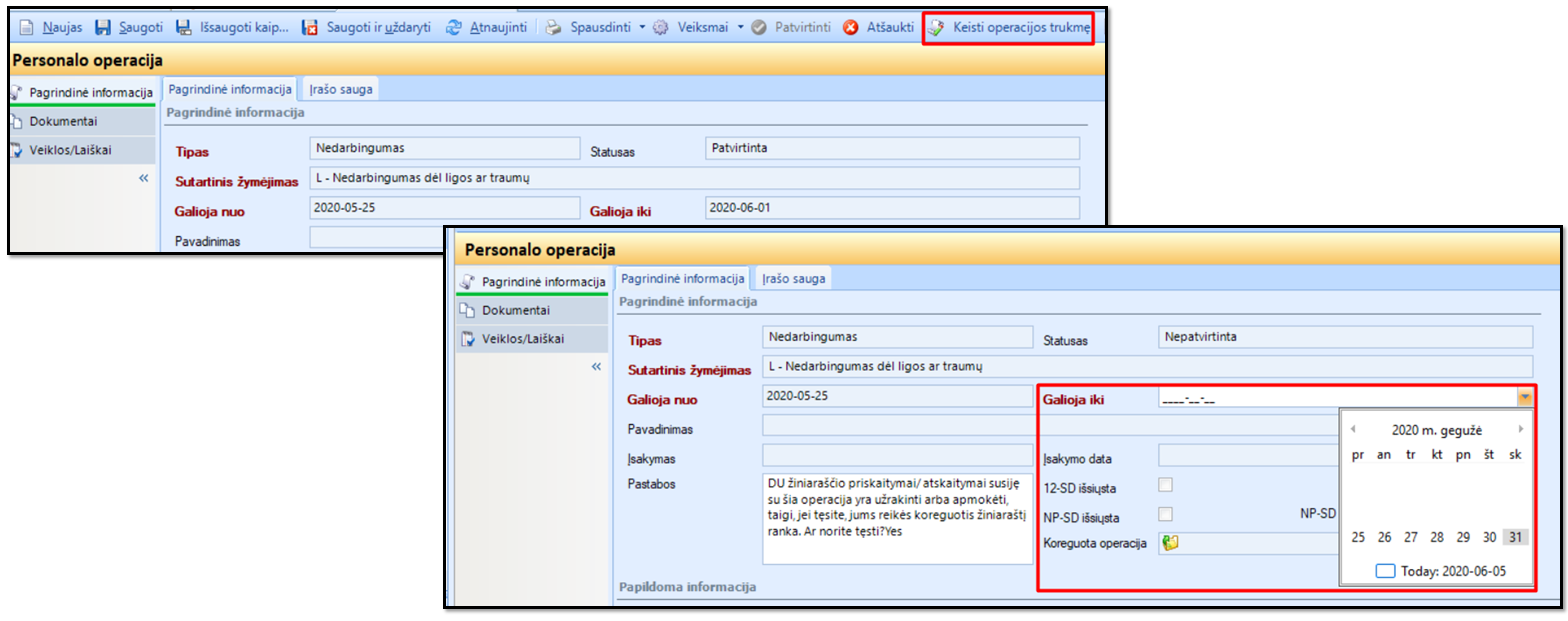
Task: Enable the NP-SD išsiųsta checkbox
Action: 1165,516
